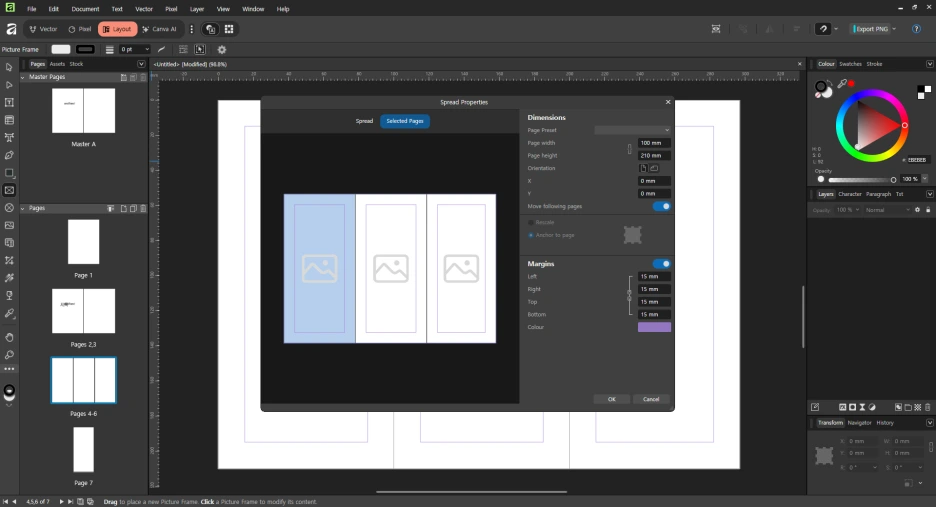
Task: Select the Move tool in left toolbar
Action: [x=9, y=67]
